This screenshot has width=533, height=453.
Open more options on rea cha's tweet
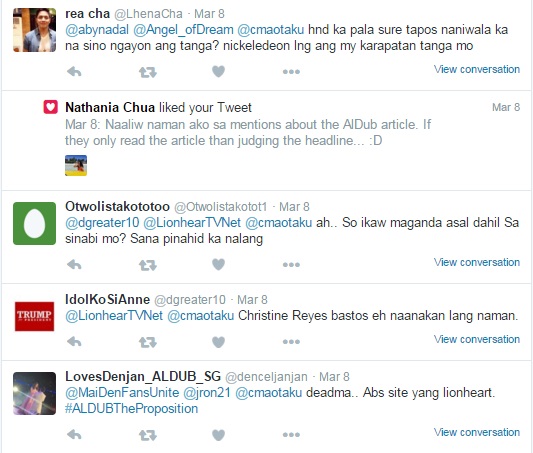pos(291,72)
